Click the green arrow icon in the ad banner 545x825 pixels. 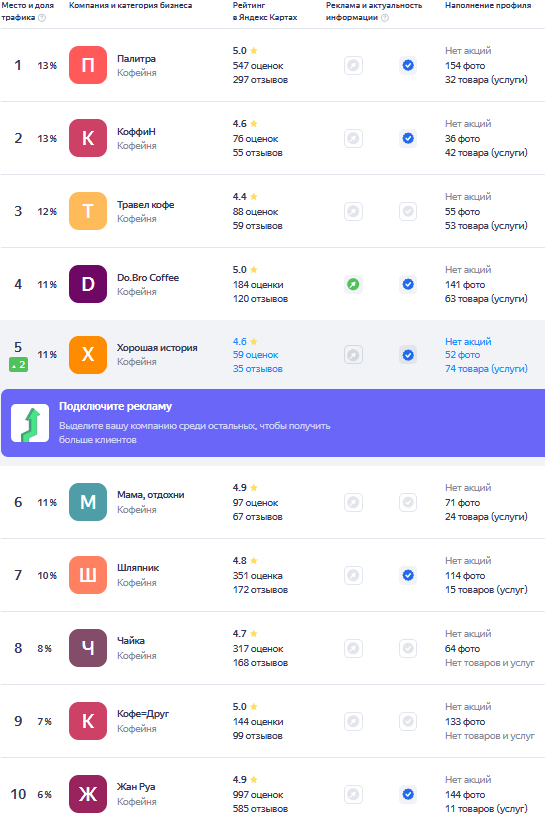click(30, 423)
